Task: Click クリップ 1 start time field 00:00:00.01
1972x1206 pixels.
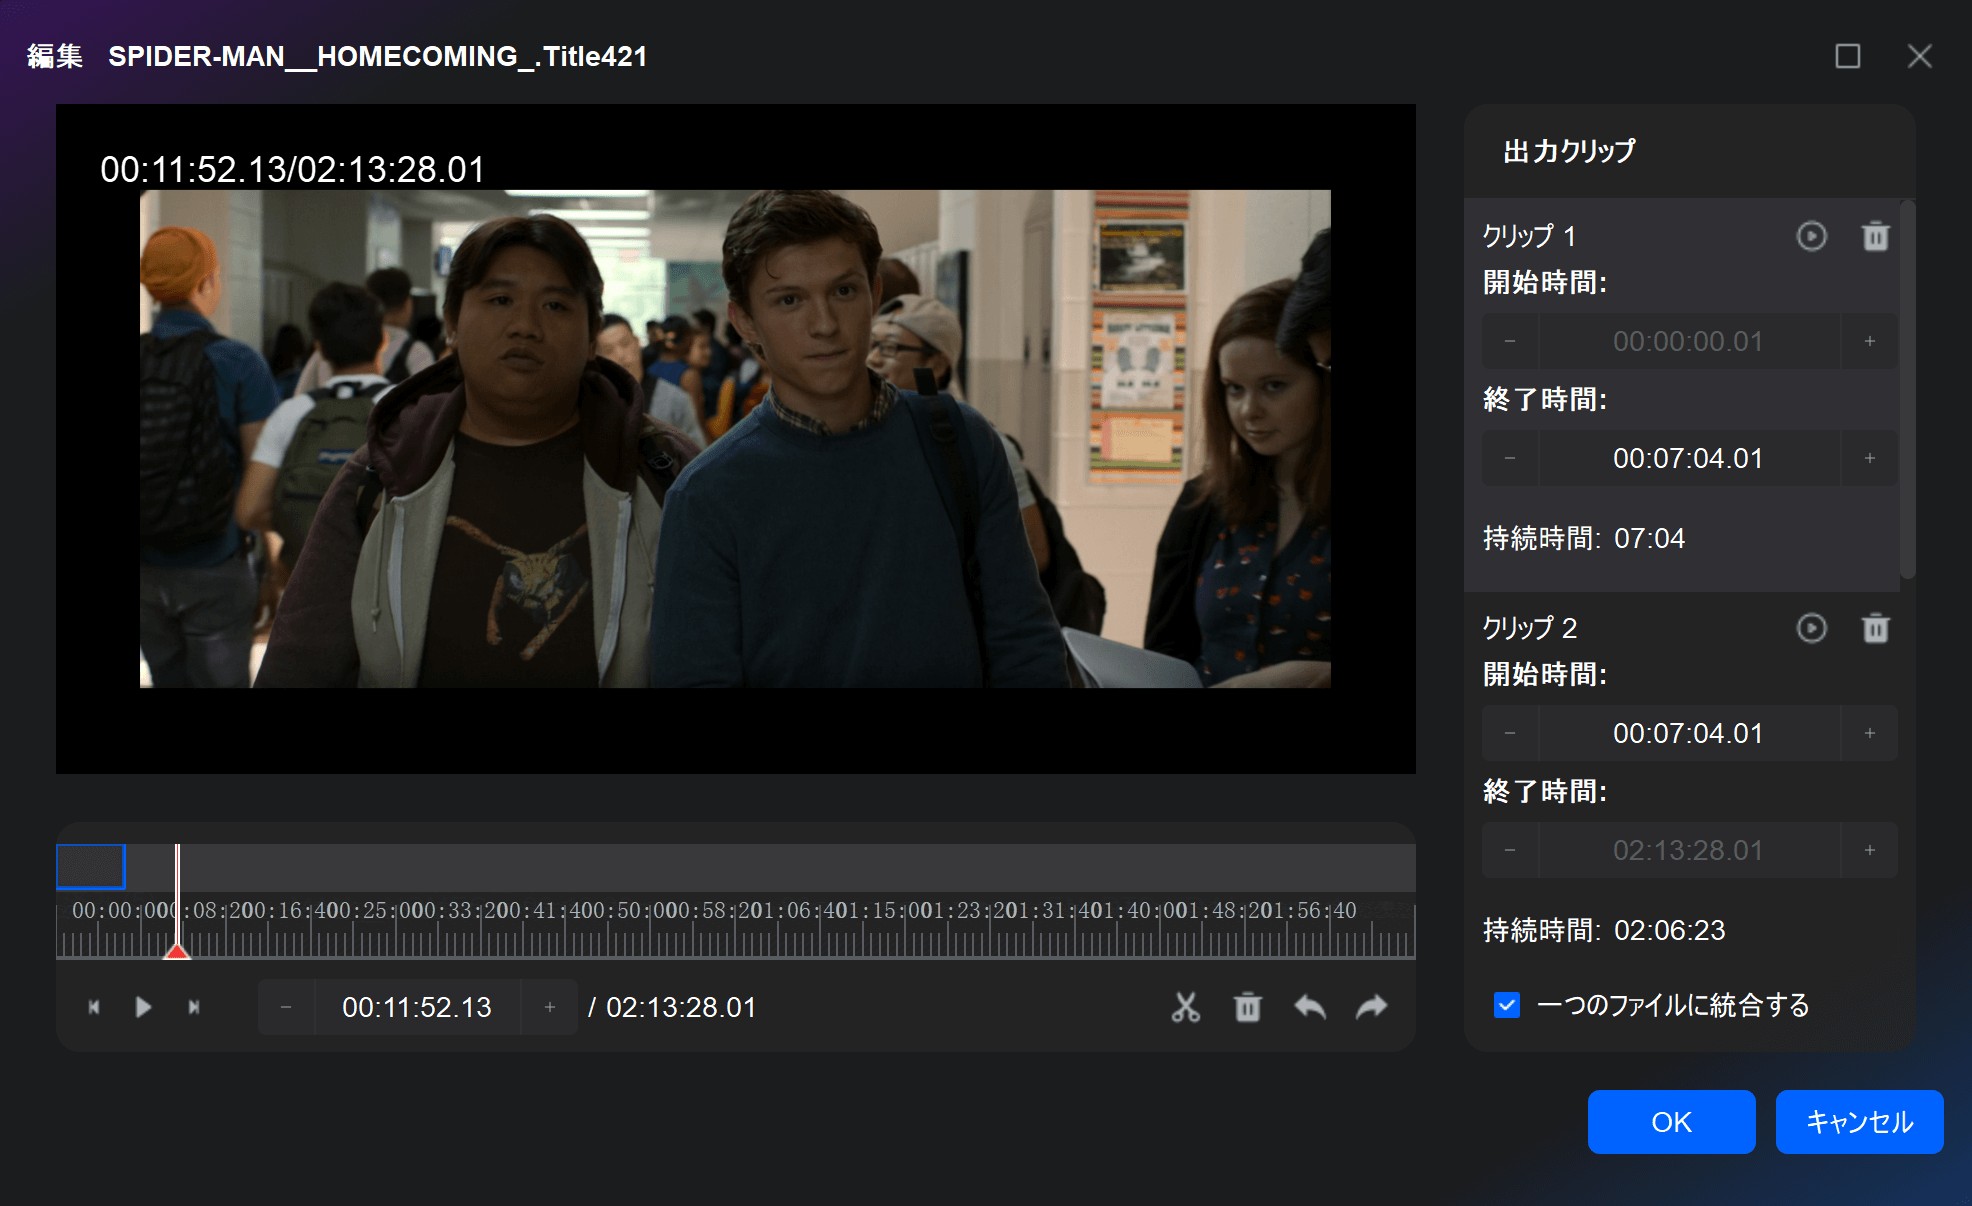Action: tap(1689, 341)
